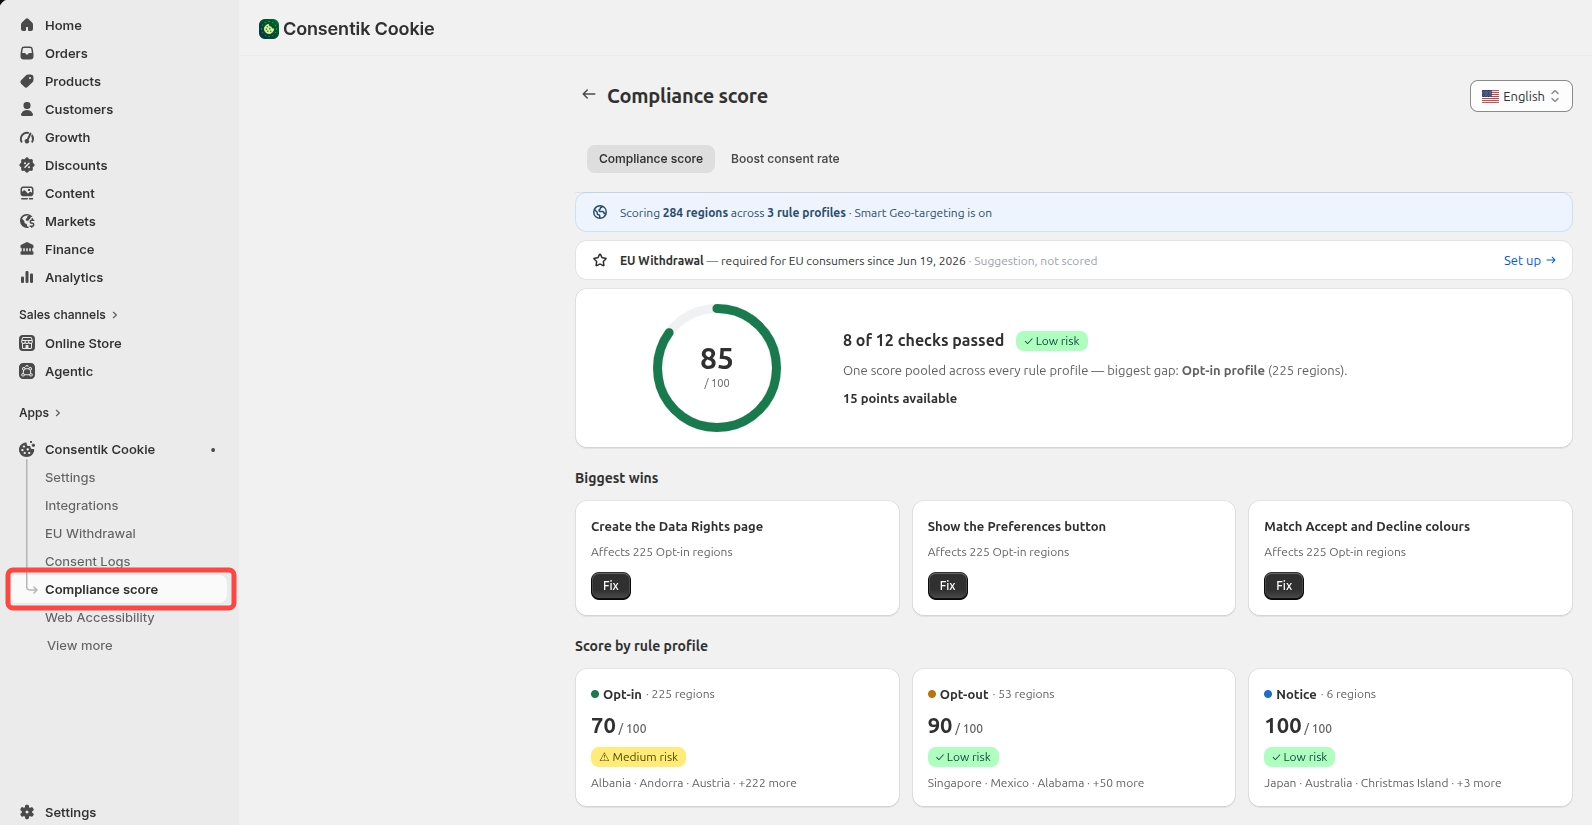The image size is (1592, 825).
Task: Click Fix for Show the Preferences button
Action: pos(948,586)
